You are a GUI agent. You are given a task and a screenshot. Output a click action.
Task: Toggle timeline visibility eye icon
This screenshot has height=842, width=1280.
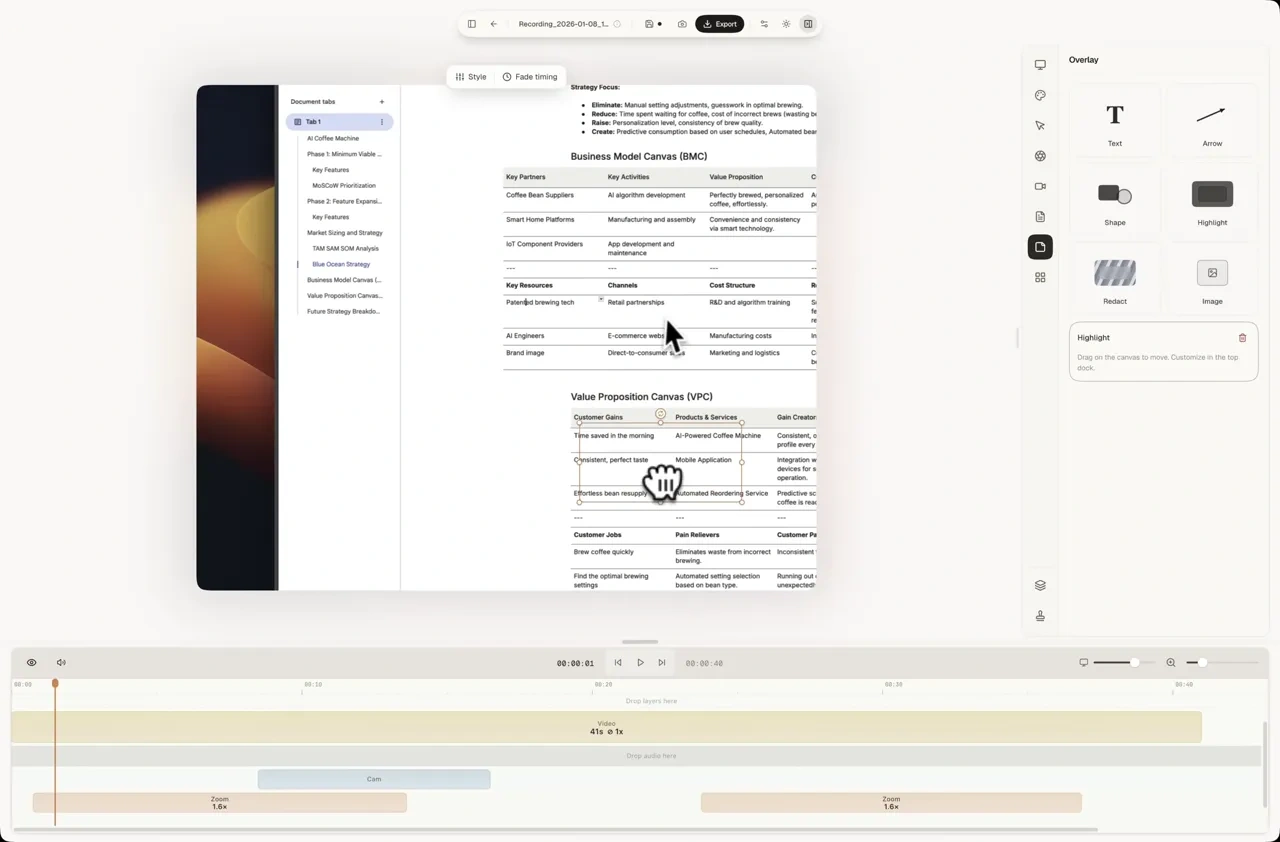[x=32, y=663]
